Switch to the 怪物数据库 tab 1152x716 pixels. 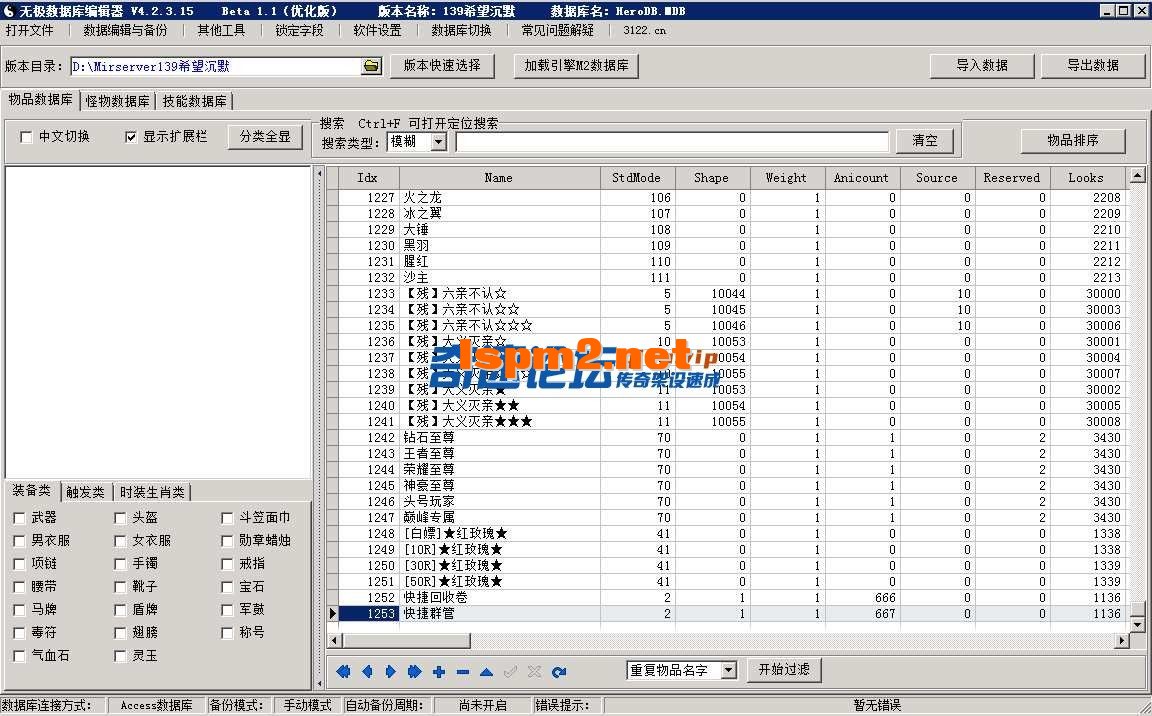click(x=117, y=101)
